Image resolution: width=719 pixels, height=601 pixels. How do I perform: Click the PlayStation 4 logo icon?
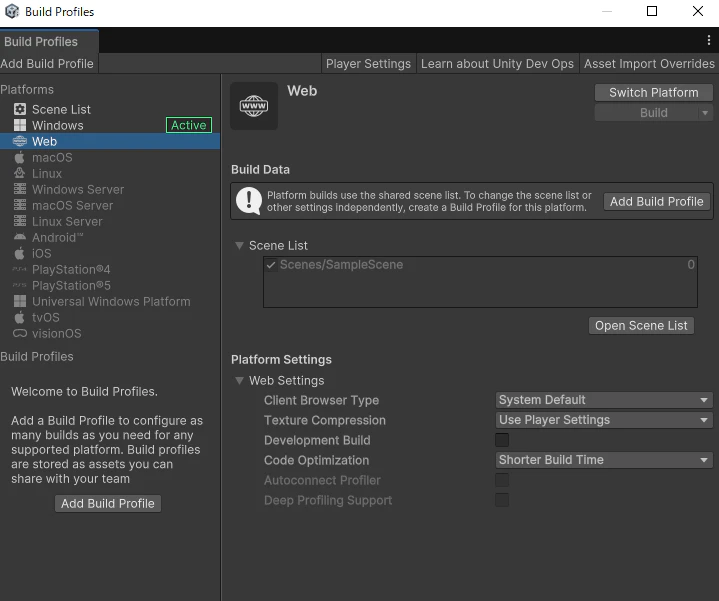click(x=20, y=269)
